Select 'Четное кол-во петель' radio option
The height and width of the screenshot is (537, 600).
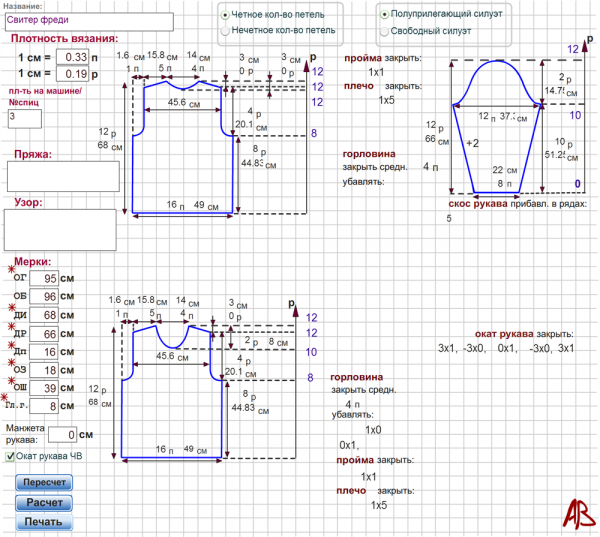(224, 16)
